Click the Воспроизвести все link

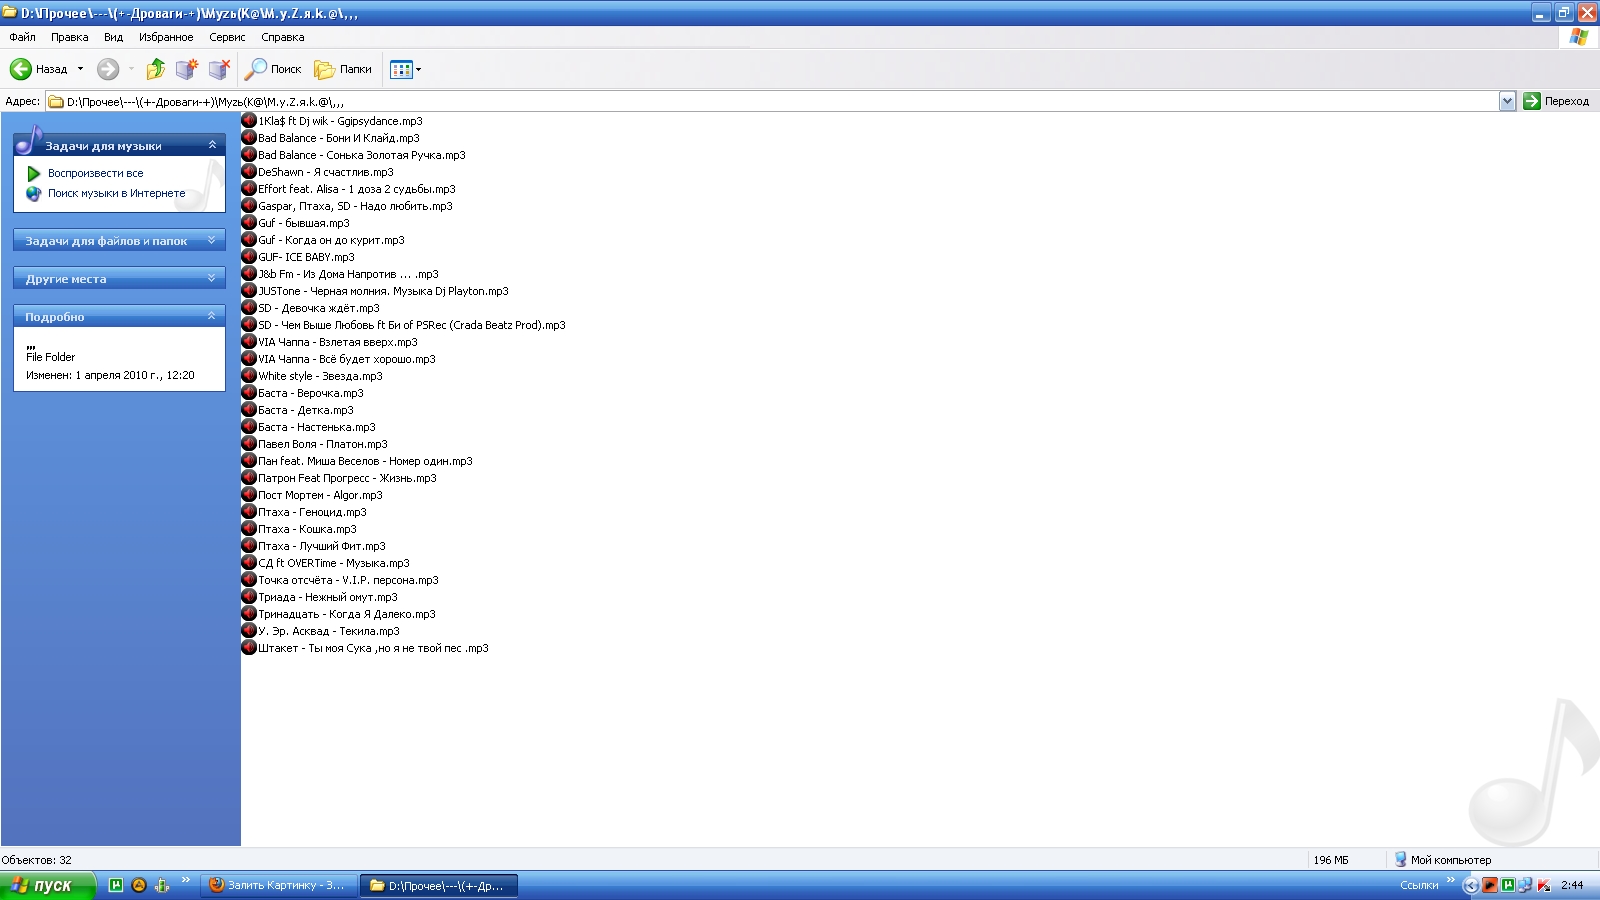(x=95, y=173)
